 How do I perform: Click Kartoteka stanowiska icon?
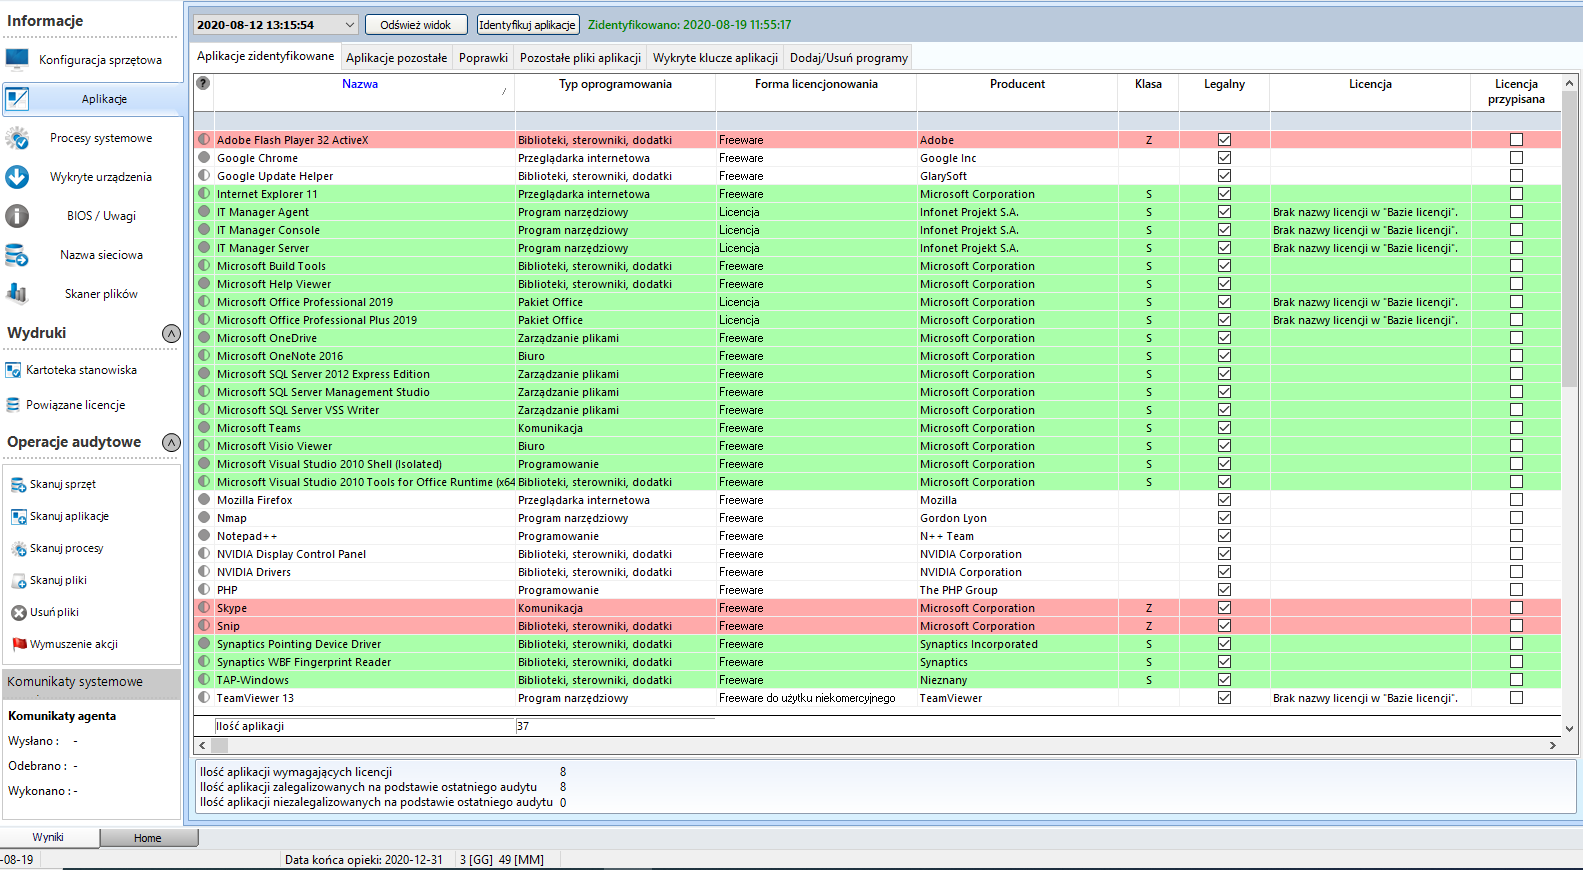tap(13, 370)
